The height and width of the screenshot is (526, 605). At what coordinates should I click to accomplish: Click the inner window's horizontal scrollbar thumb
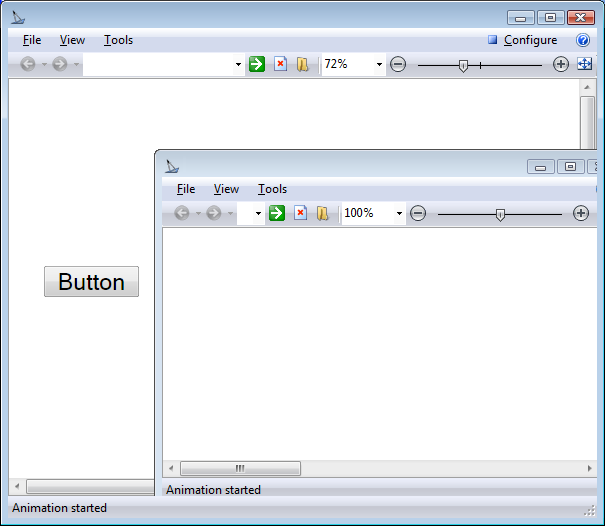point(240,468)
